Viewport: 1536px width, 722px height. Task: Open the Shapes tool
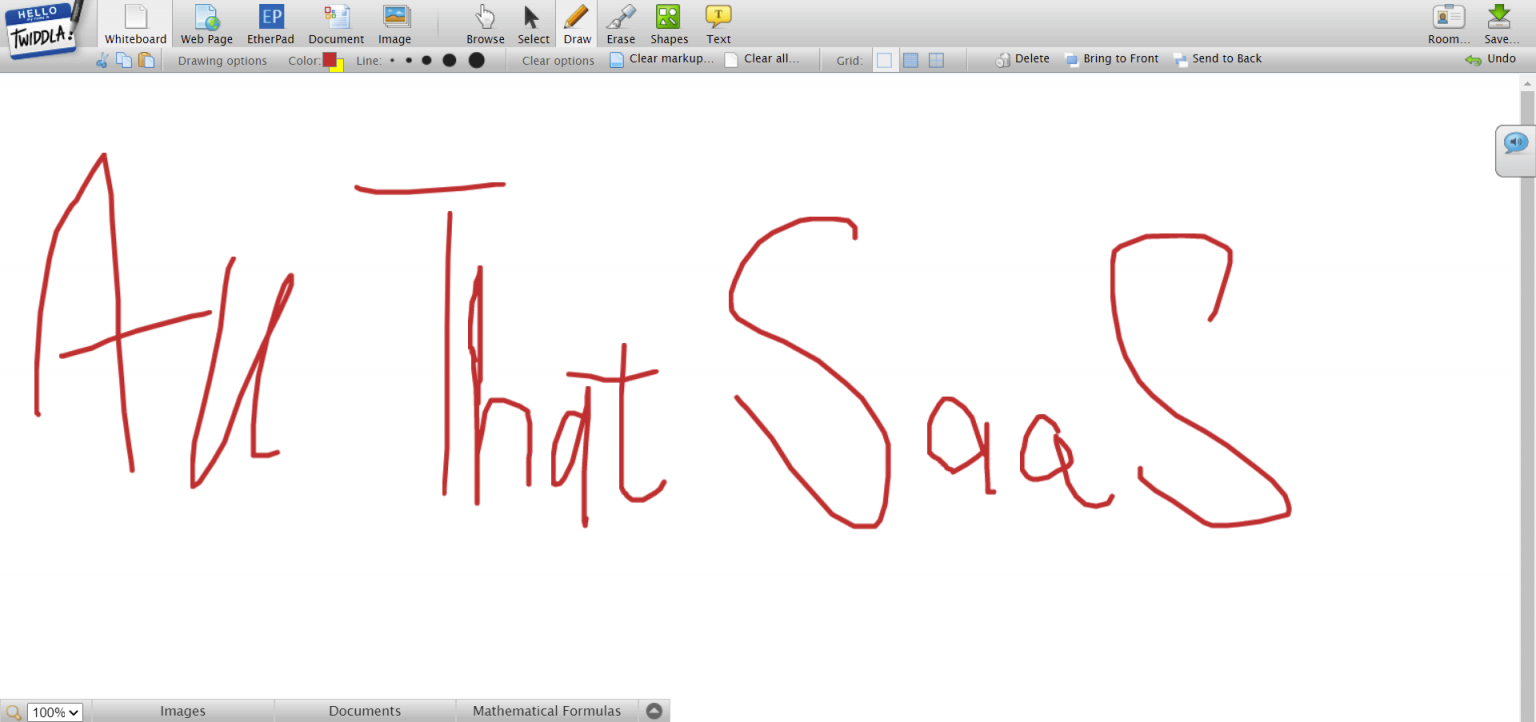pos(669,24)
